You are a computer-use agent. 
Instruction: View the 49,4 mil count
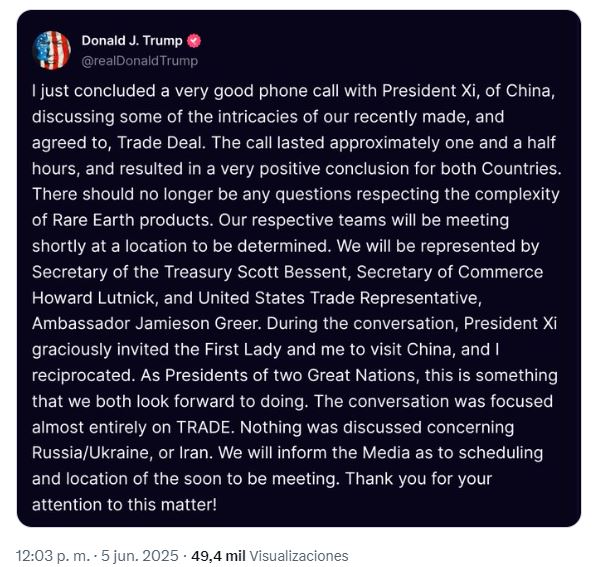point(218,556)
